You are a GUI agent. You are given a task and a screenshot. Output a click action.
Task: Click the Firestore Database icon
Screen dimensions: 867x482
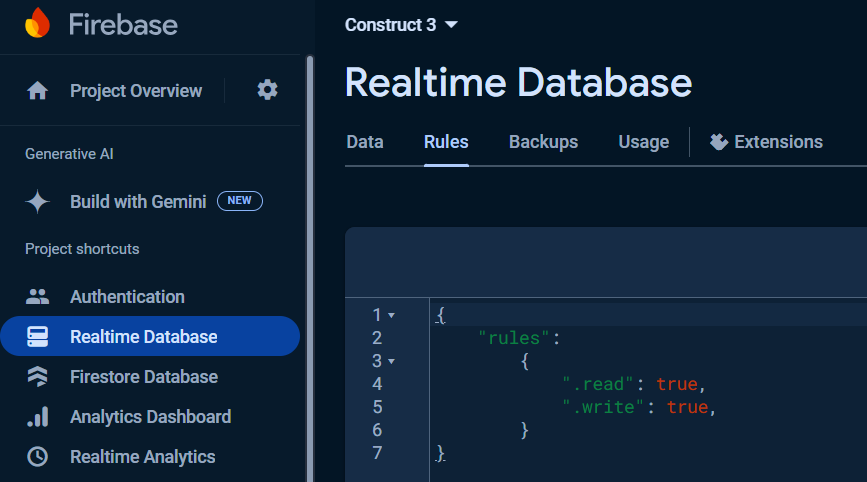[x=38, y=377]
